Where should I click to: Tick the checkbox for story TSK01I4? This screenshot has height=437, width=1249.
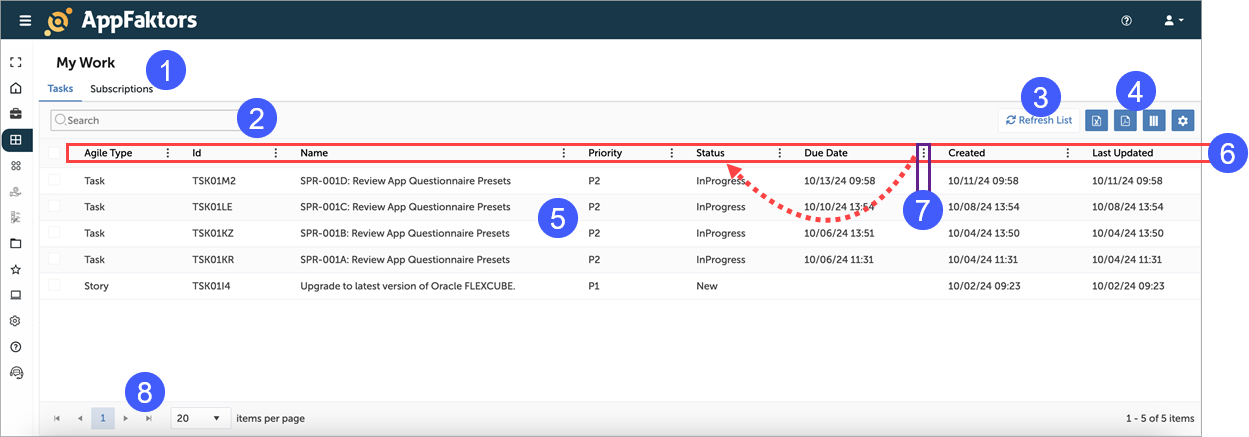pos(54,286)
